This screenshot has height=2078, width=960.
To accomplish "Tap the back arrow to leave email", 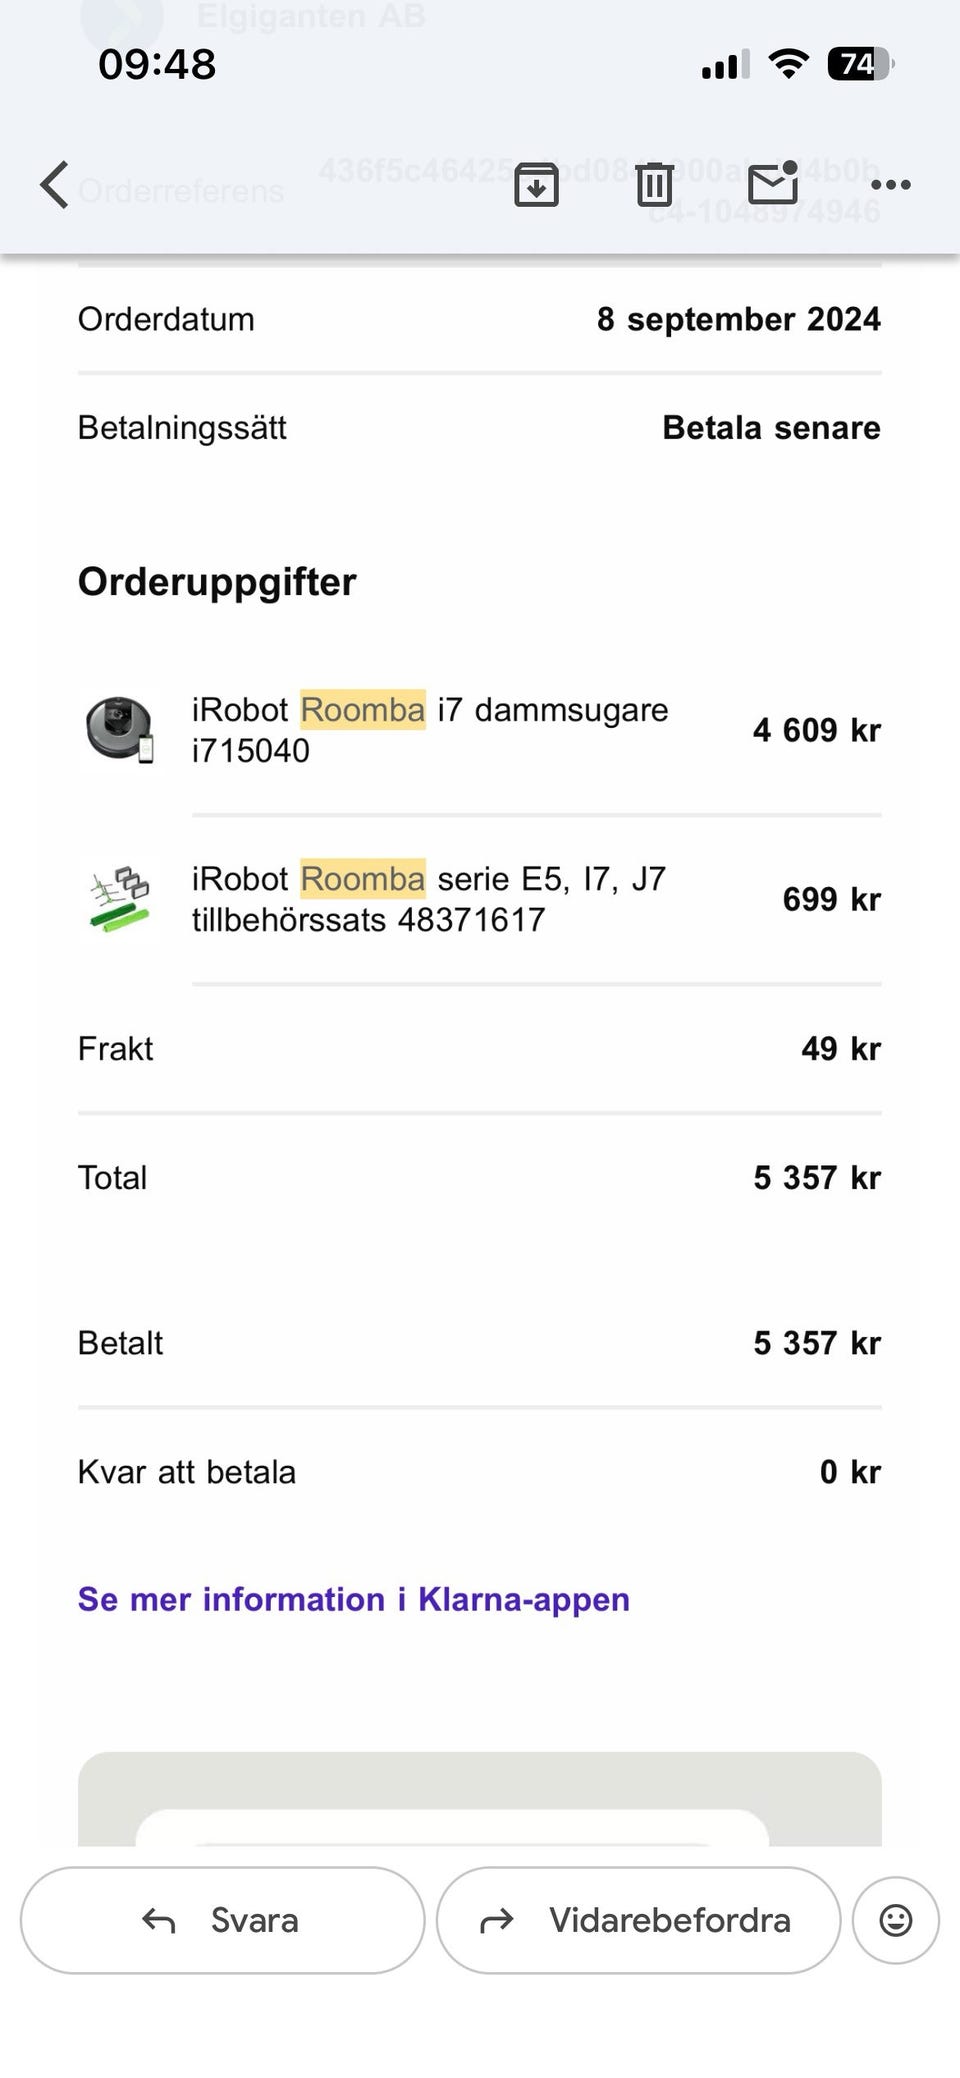I will point(55,185).
